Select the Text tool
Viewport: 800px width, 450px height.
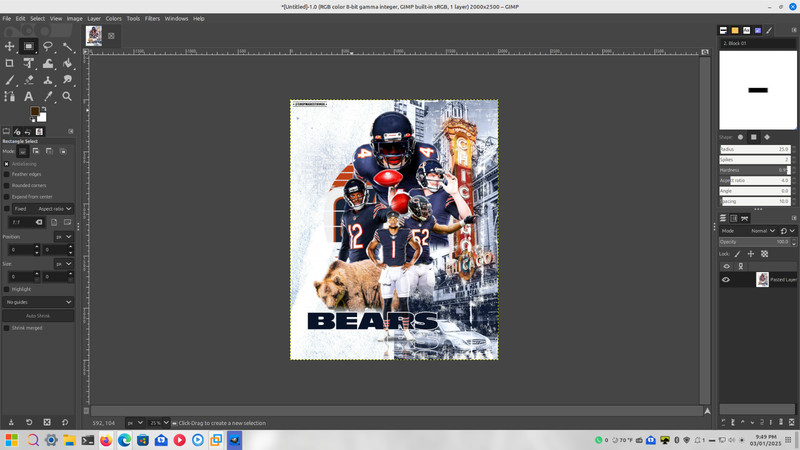pyautogui.click(x=29, y=96)
